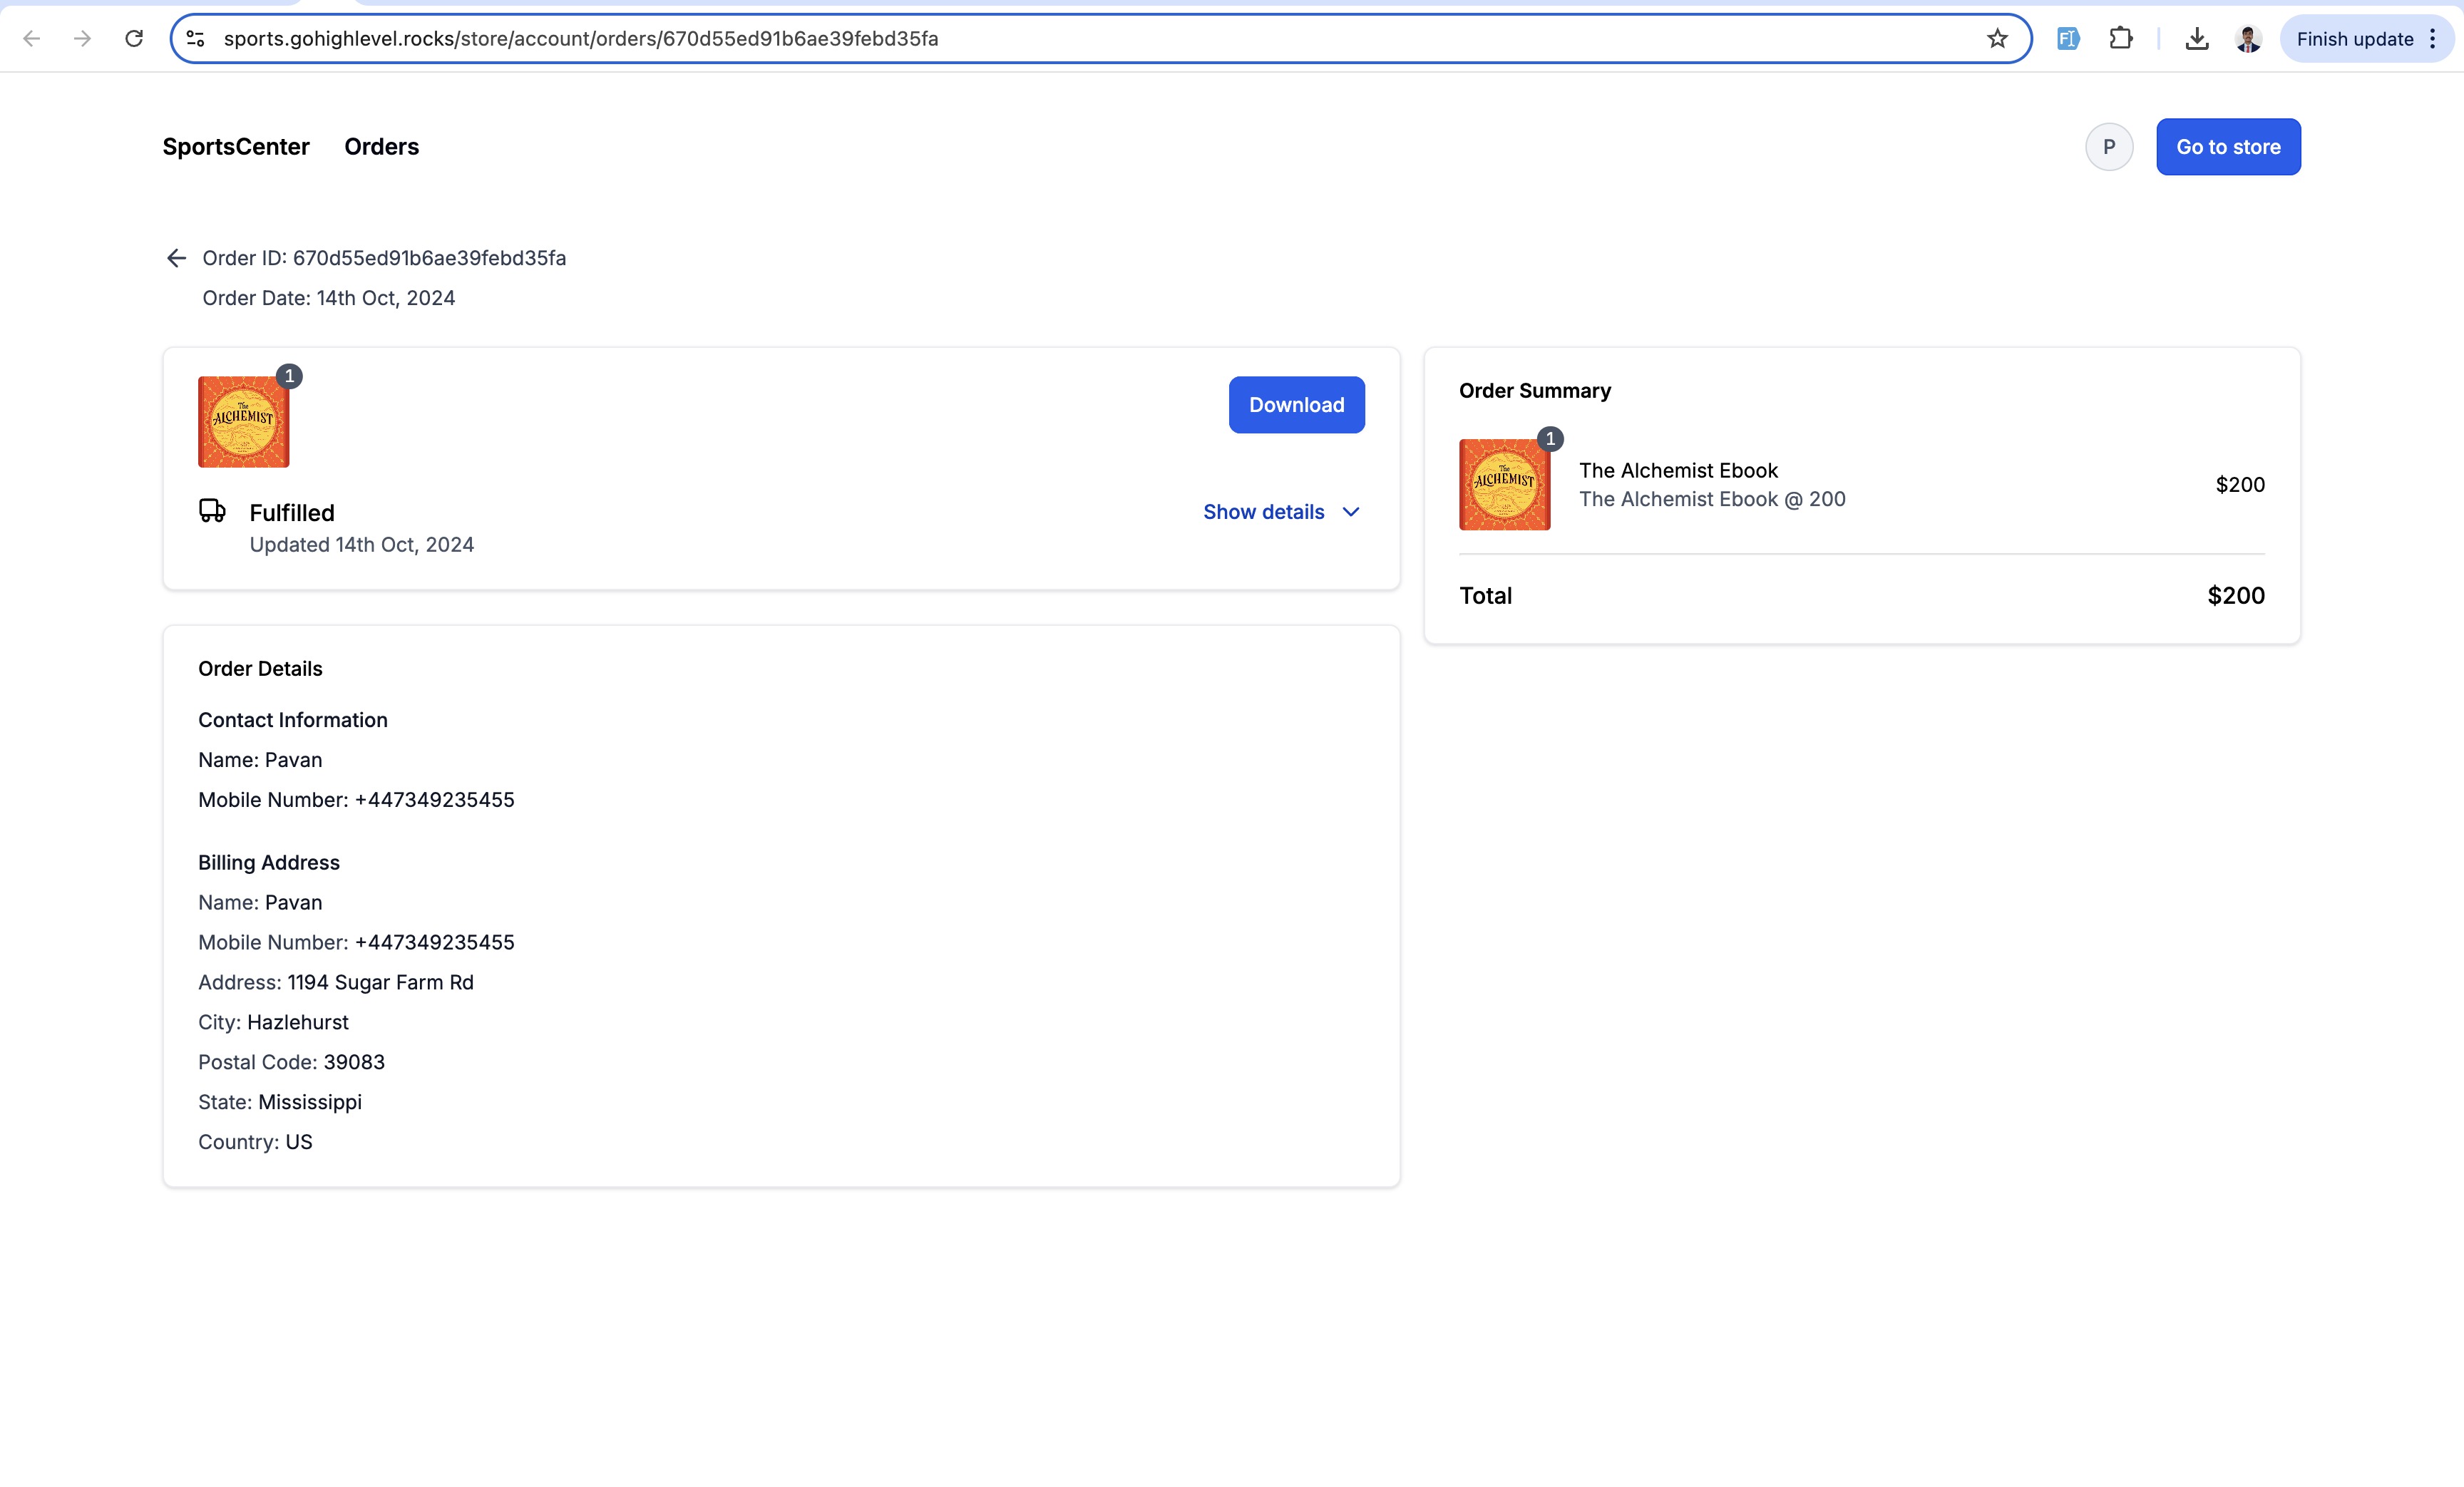Open the Chrome profile avatar
Image resolution: width=2464 pixels, height=1487 pixels.
coord(2248,39)
